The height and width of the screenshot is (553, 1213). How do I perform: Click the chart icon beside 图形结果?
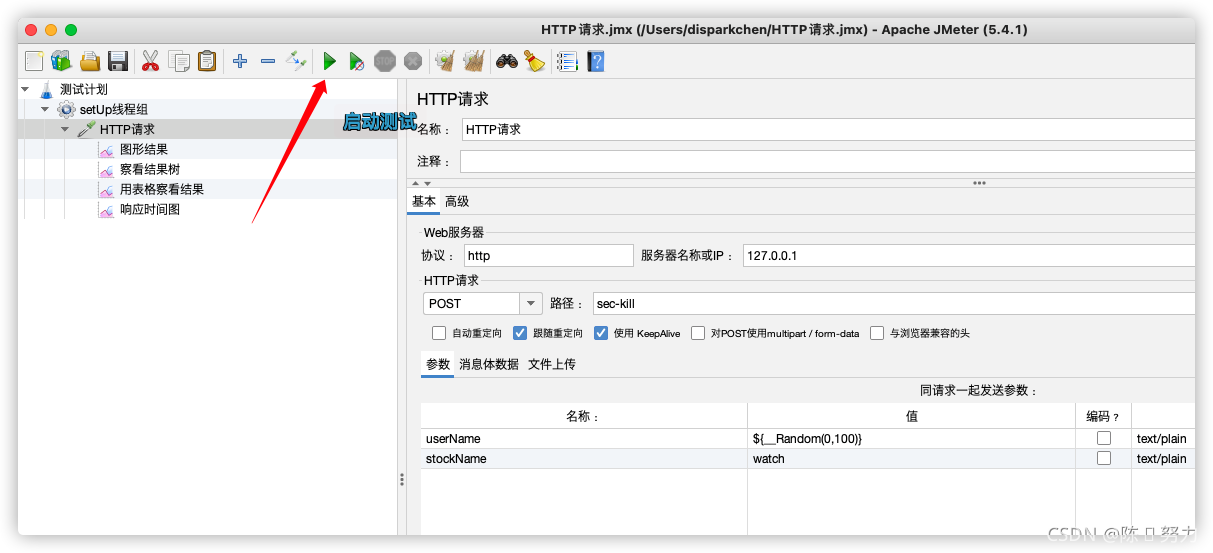(106, 150)
